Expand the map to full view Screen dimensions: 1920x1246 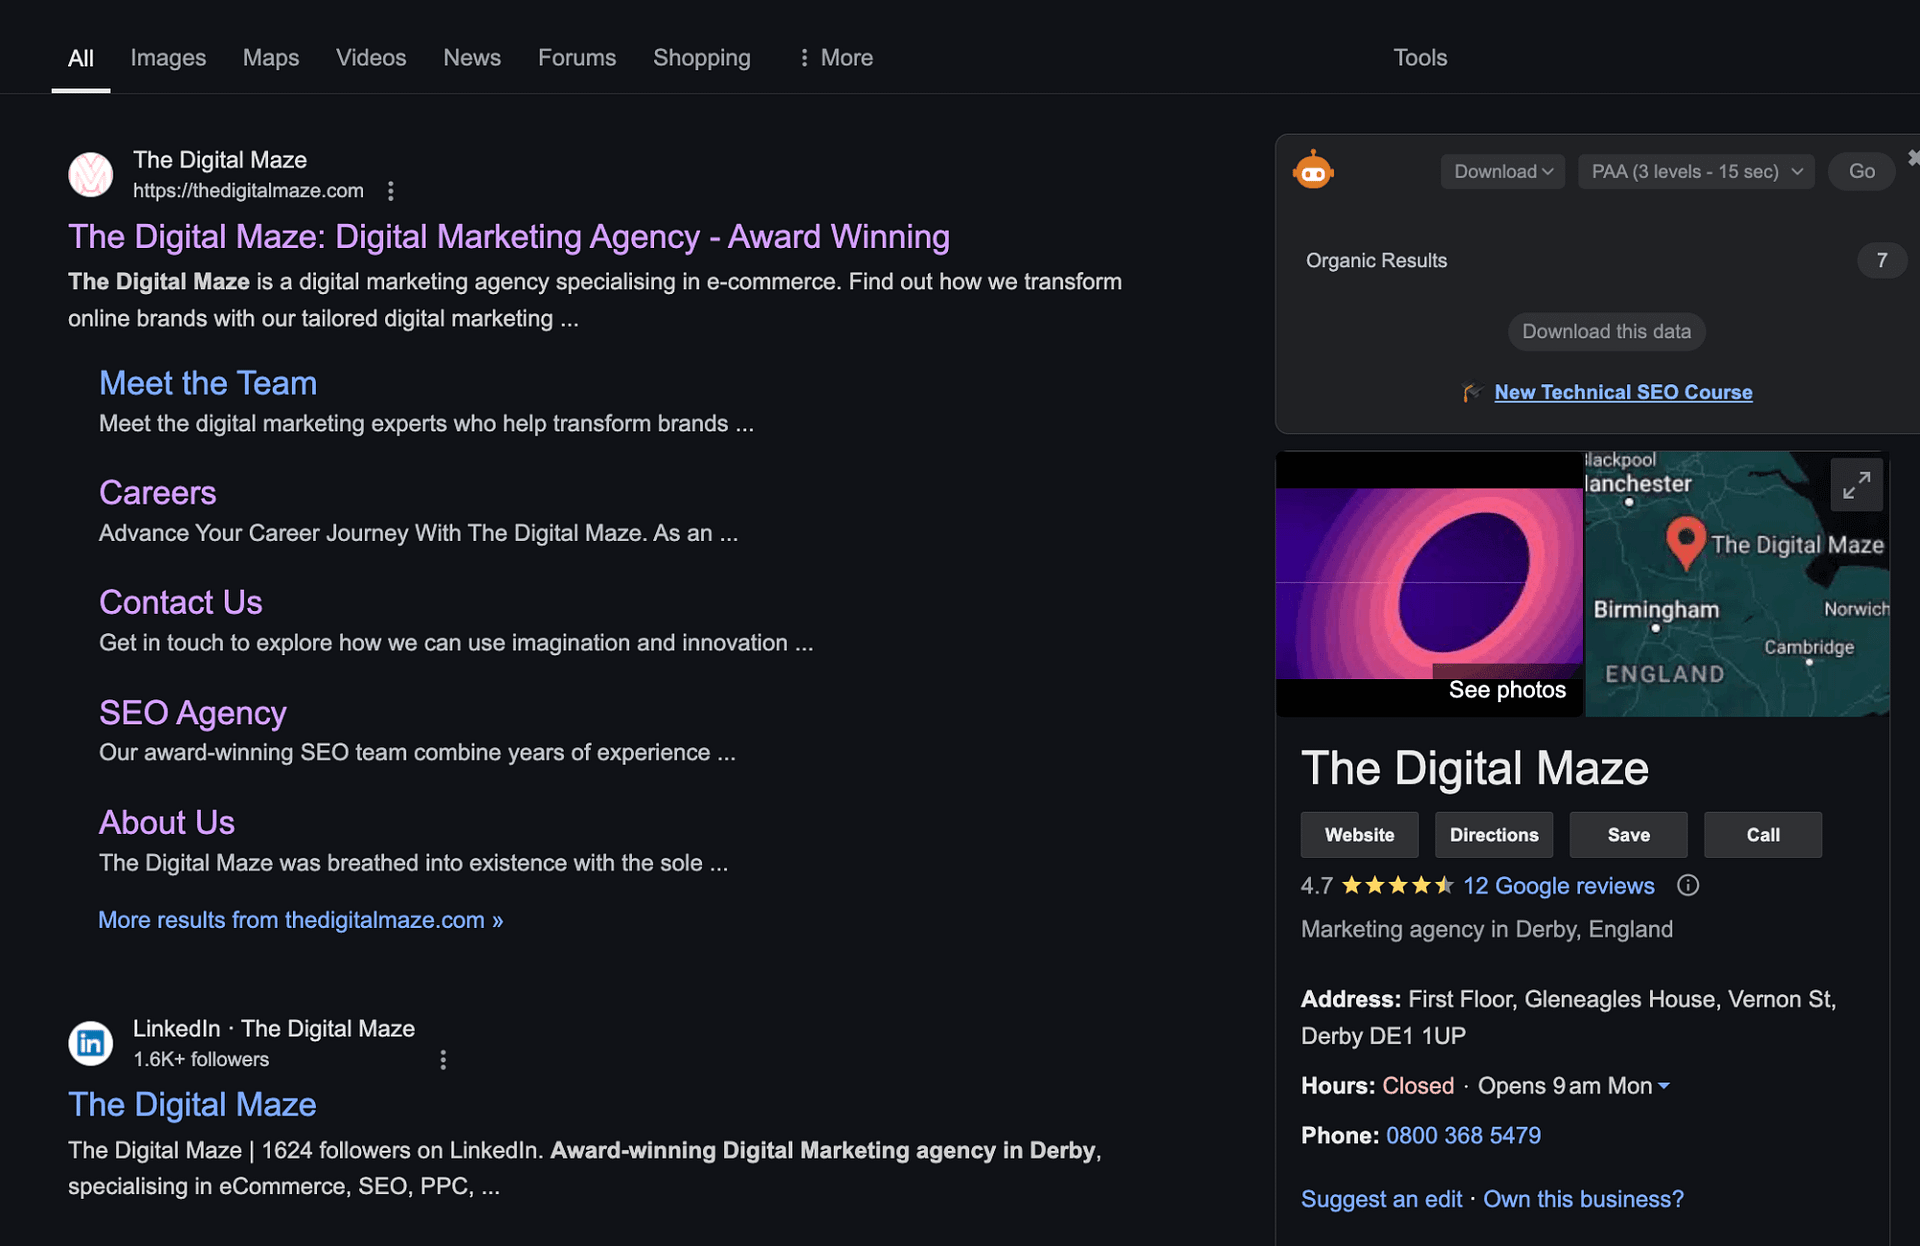pyautogui.click(x=1856, y=485)
